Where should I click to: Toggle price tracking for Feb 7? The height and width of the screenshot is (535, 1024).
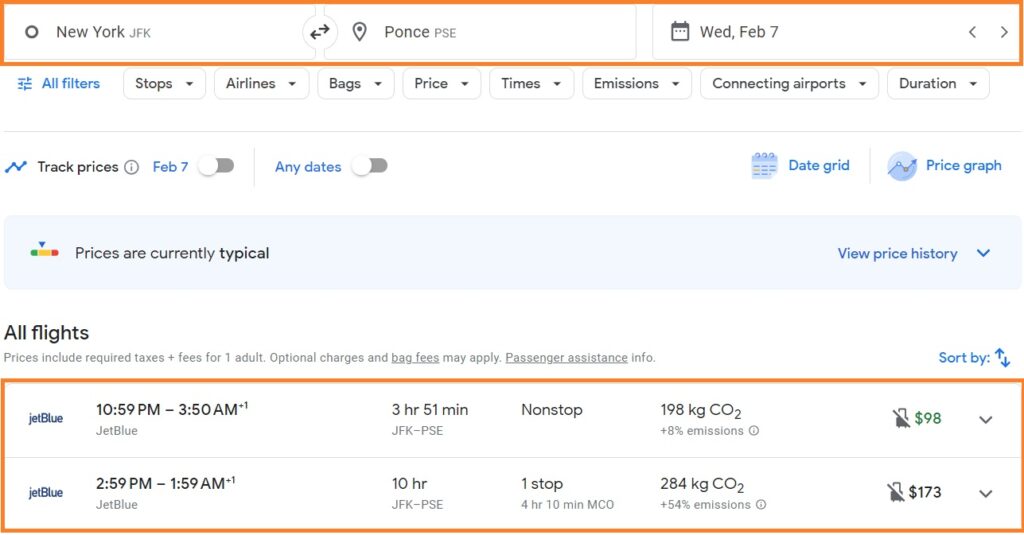(217, 166)
